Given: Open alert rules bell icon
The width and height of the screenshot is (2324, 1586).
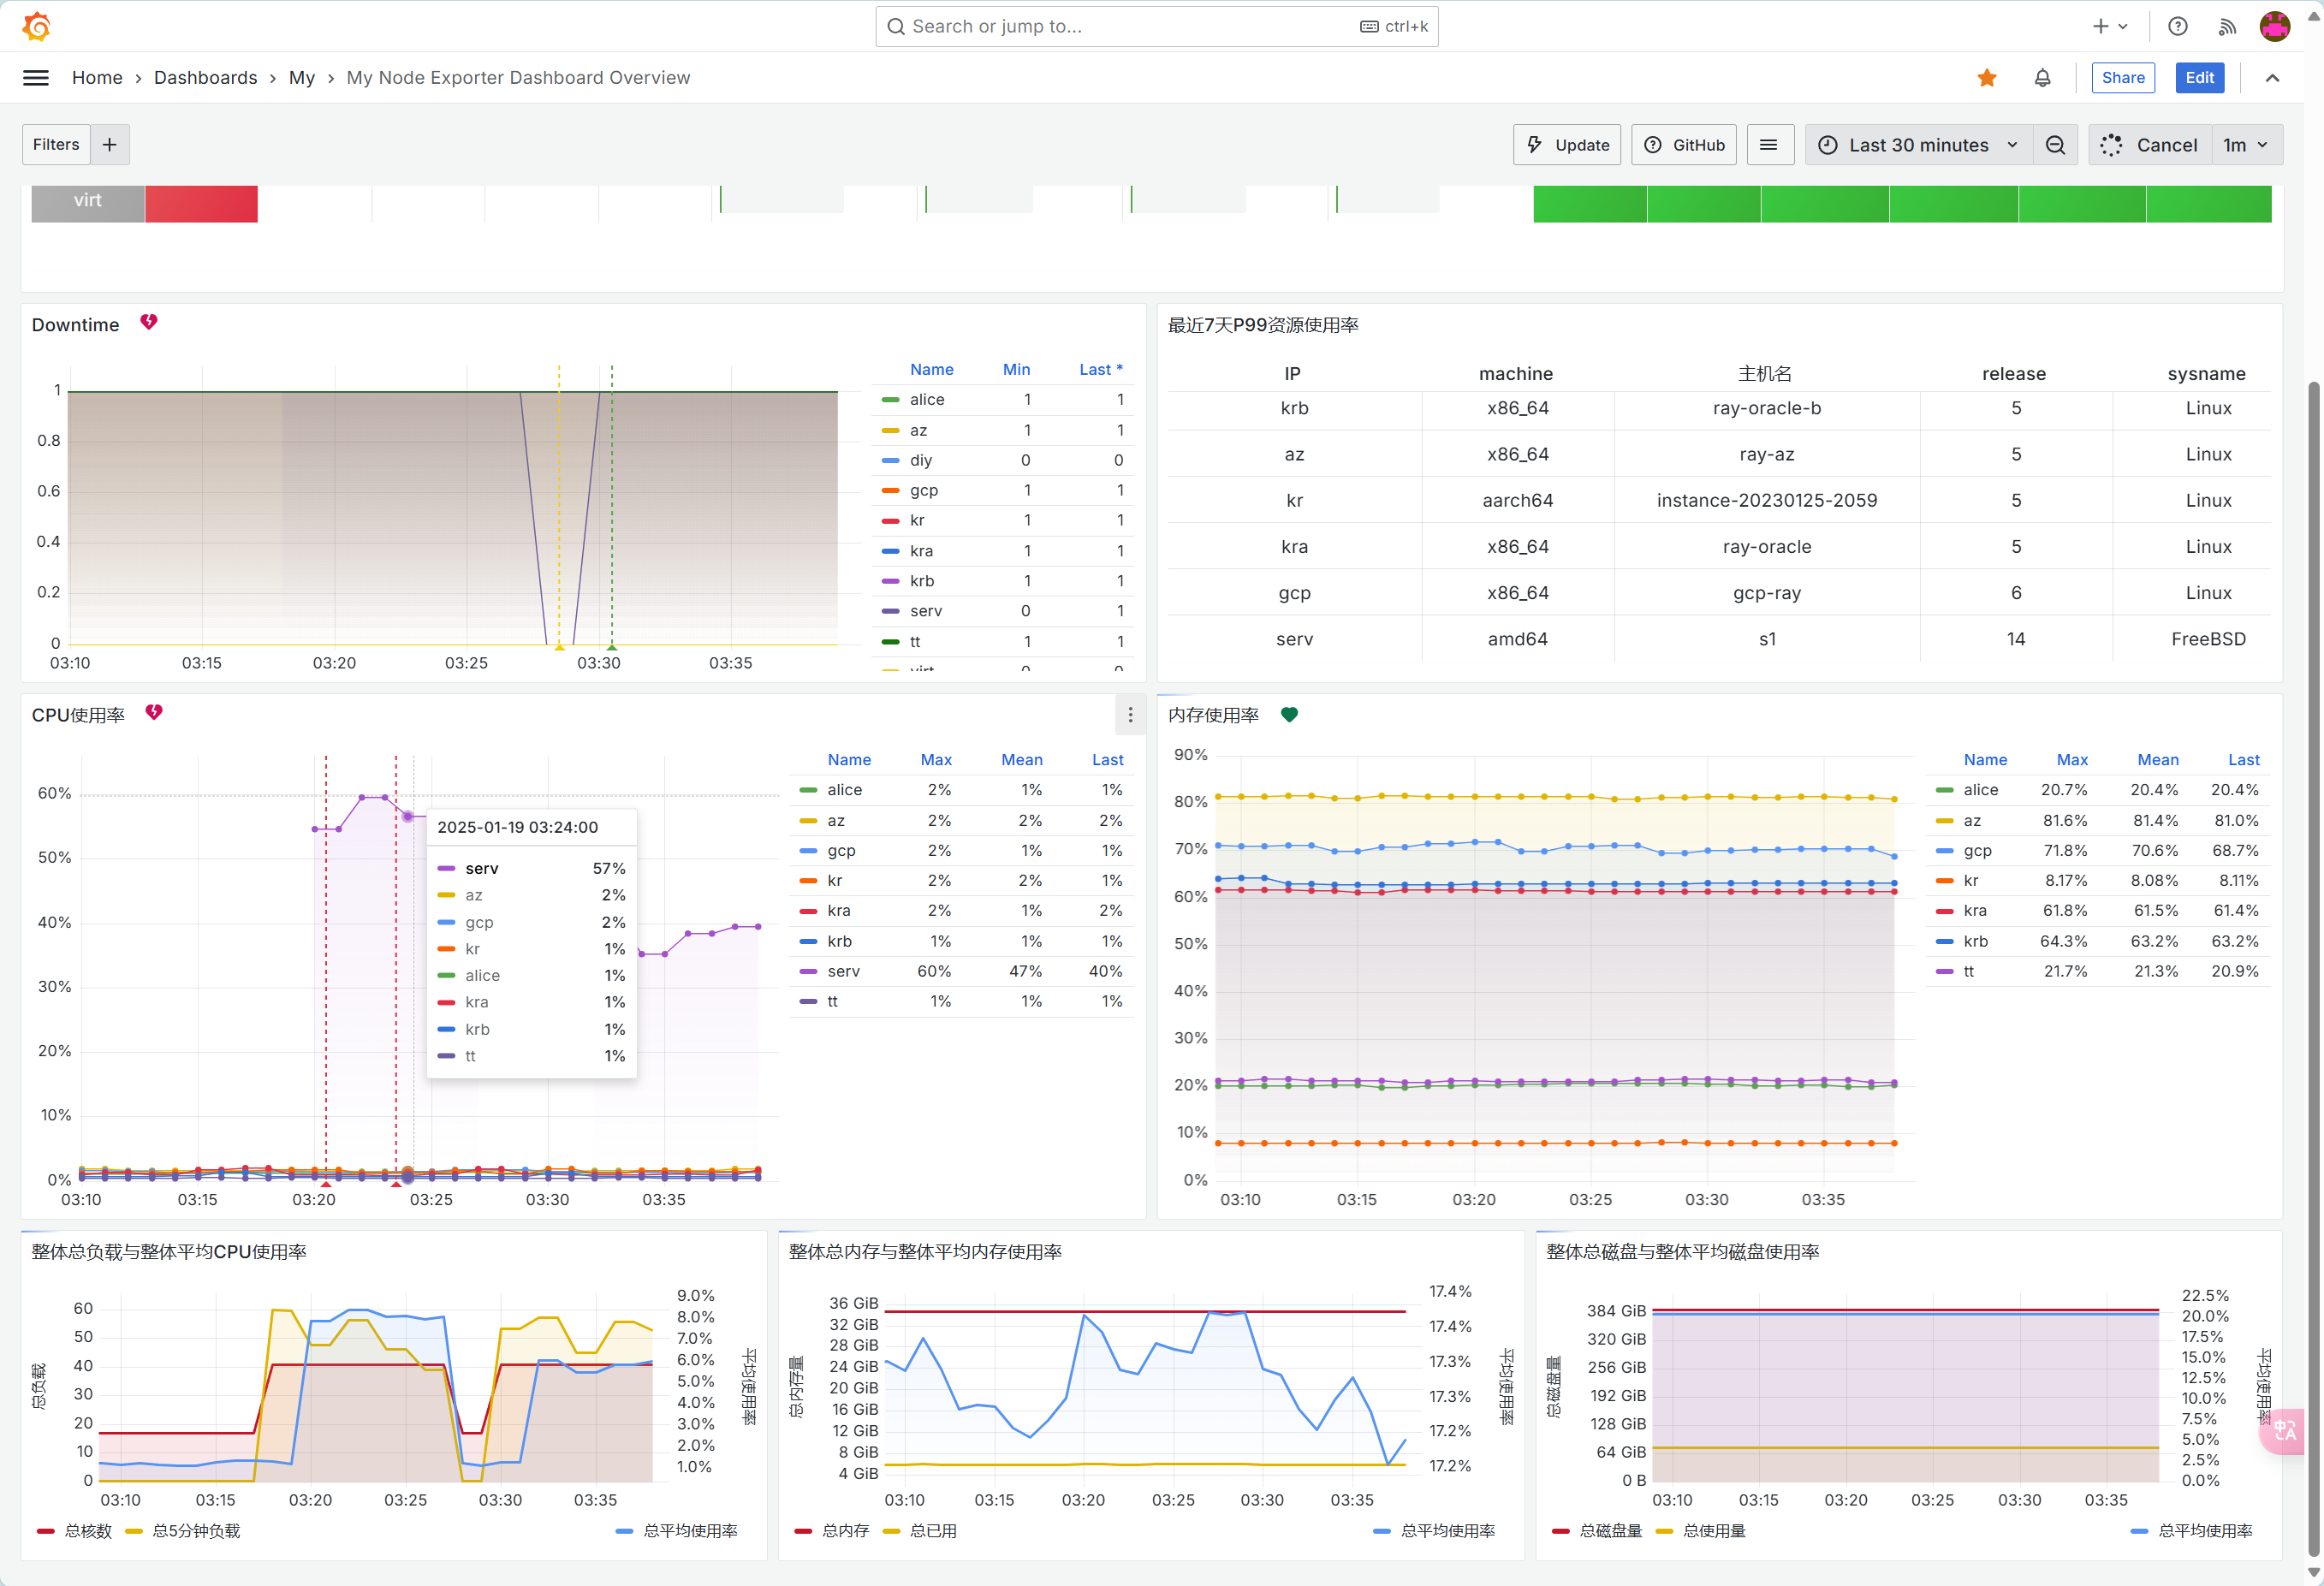Looking at the screenshot, I should point(2042,78).
